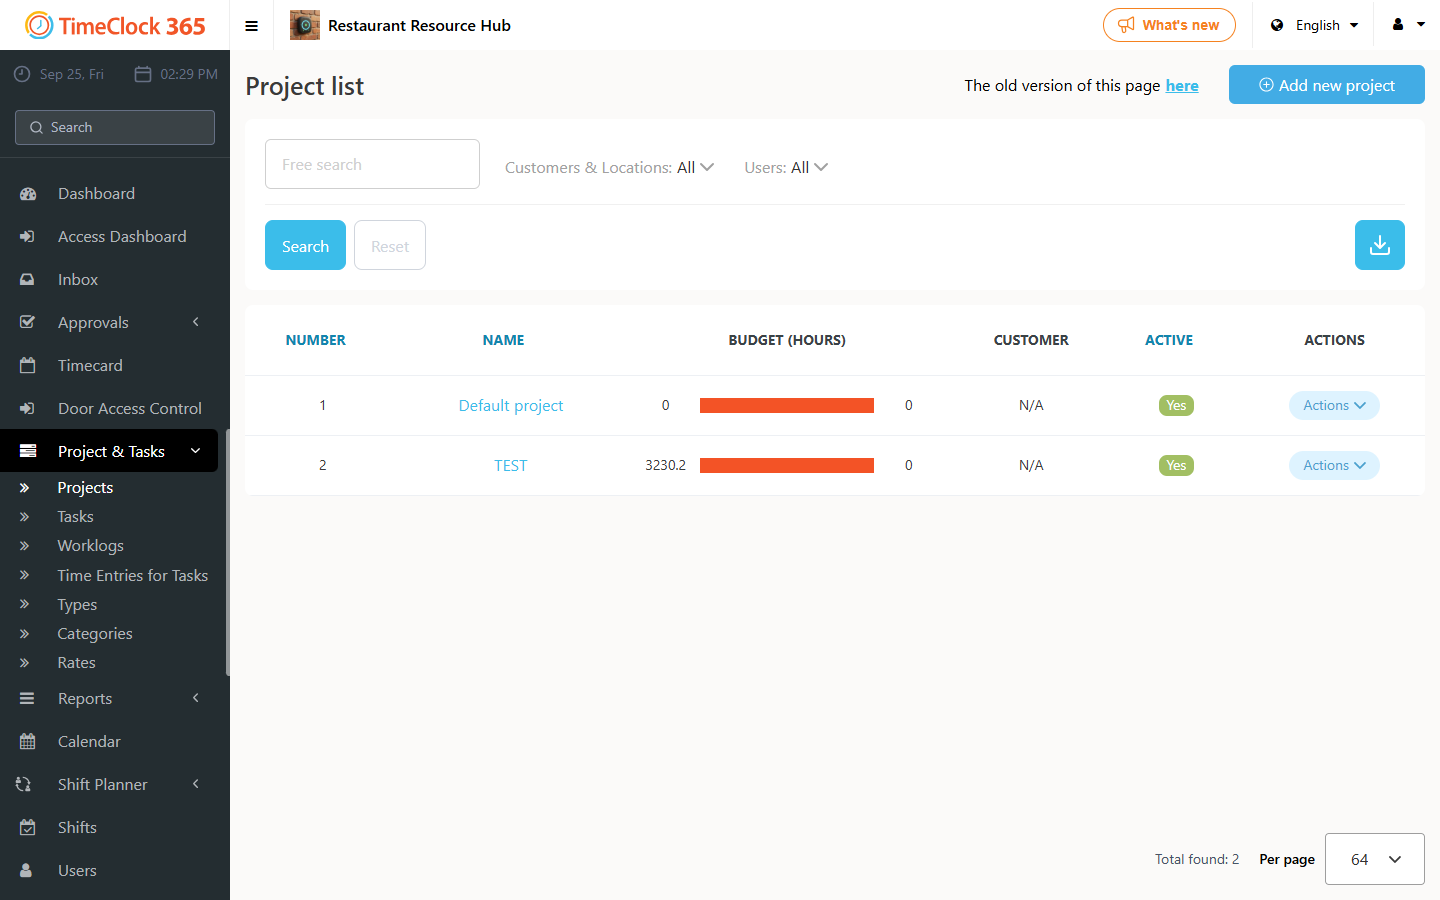
Task: Toggle the hamburger sidebar menu icon
Action: (252, 26)
